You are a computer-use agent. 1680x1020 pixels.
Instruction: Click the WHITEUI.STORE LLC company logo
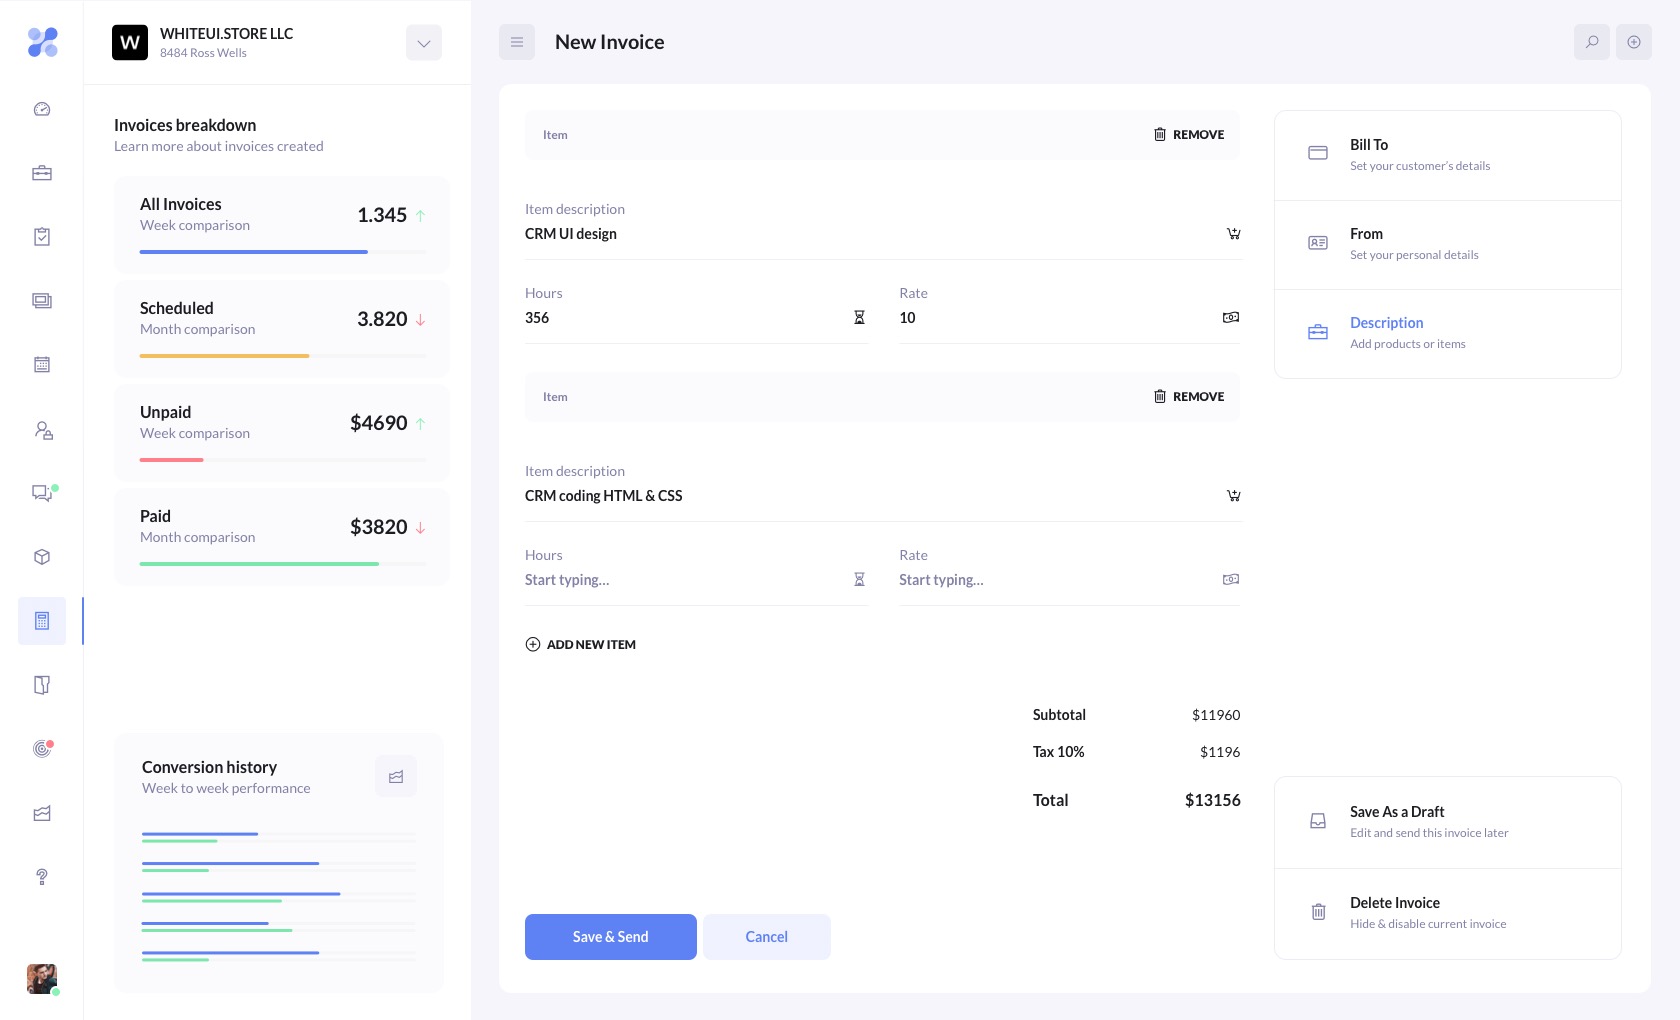[x=130, y=43]
